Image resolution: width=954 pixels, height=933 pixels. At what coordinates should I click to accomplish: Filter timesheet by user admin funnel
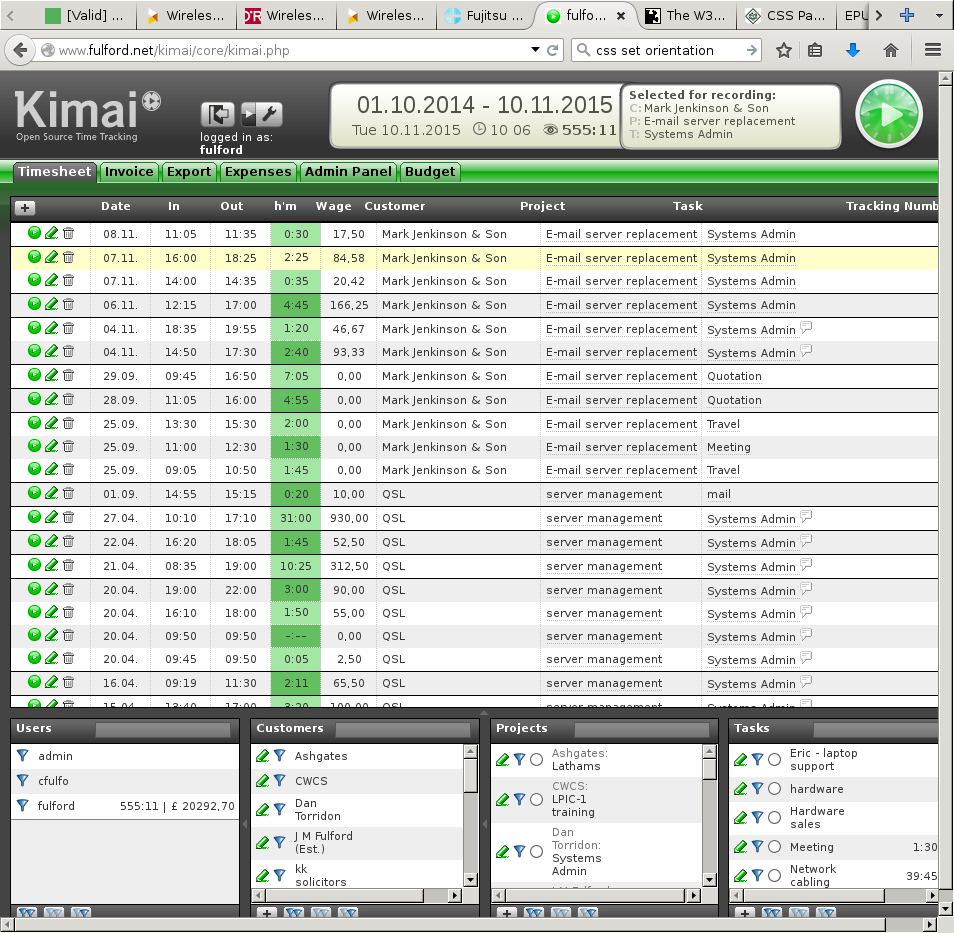point(23,755)
